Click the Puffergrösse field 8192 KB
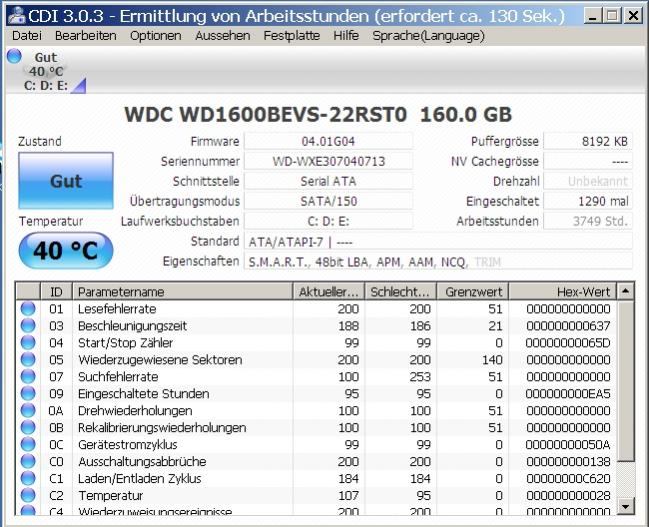649x527 pixels. [588, 141]
